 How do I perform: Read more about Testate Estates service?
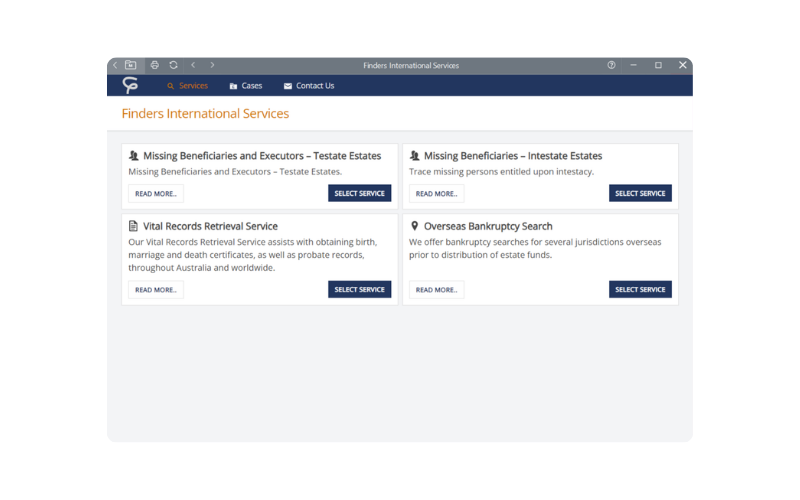point(156,194)
